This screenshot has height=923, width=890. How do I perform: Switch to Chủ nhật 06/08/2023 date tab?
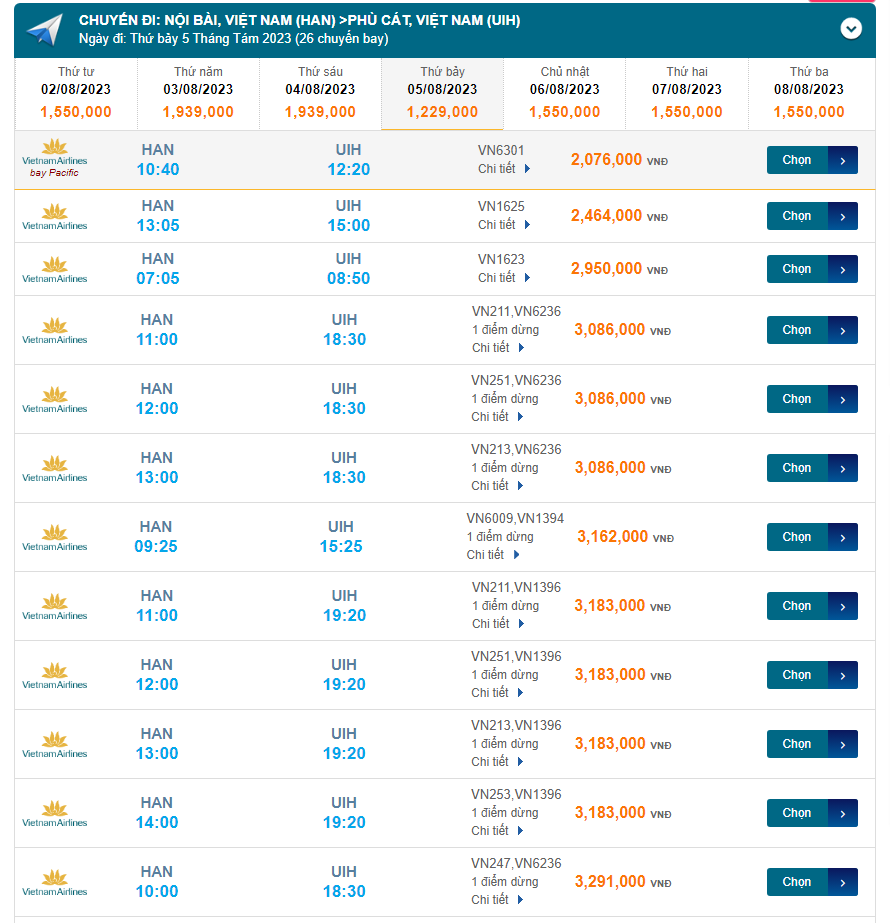[565, 93]
